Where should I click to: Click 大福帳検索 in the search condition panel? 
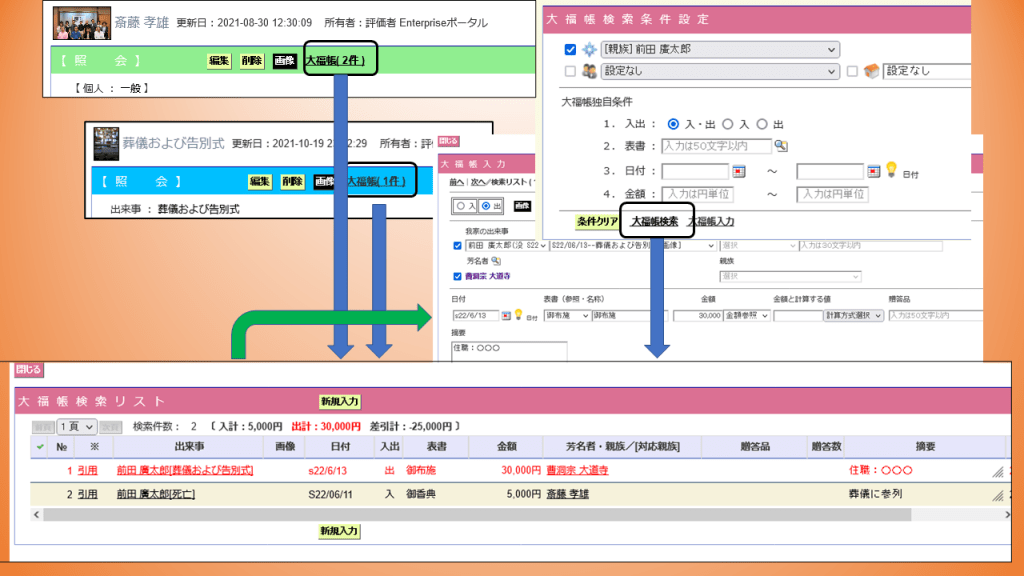click(x=654, y=221)
